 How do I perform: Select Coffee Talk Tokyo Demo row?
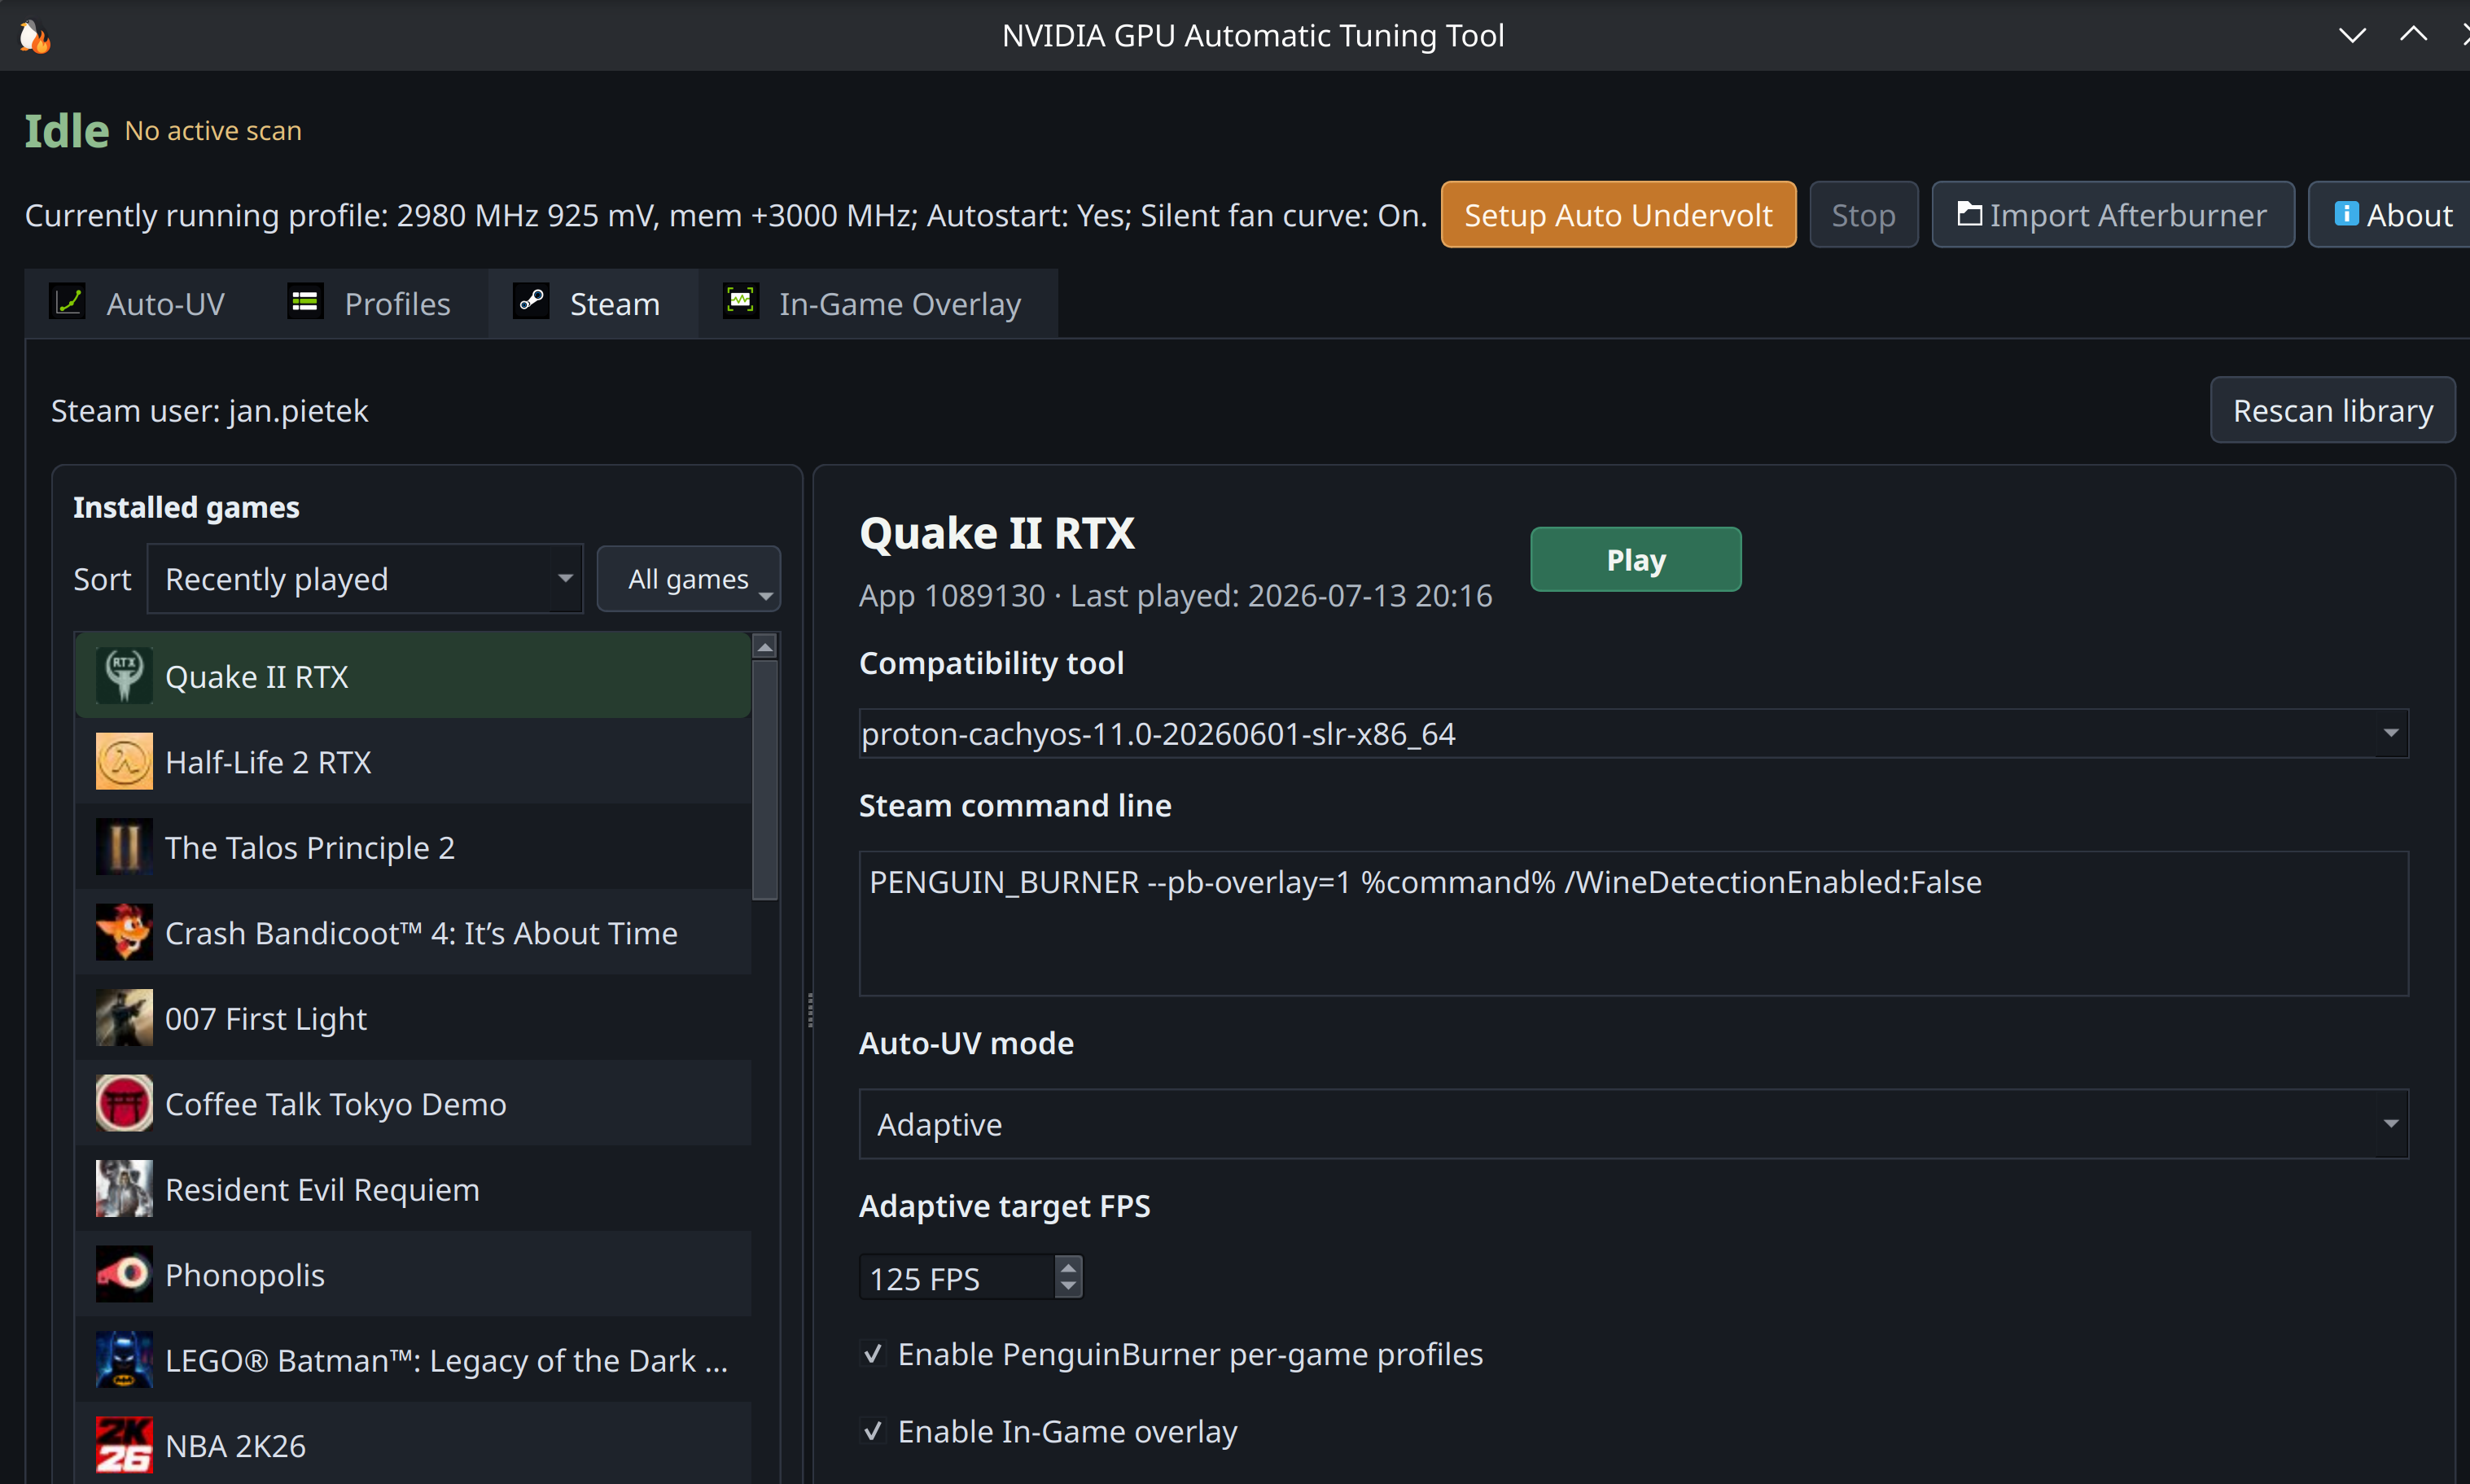click(413, 1103)
